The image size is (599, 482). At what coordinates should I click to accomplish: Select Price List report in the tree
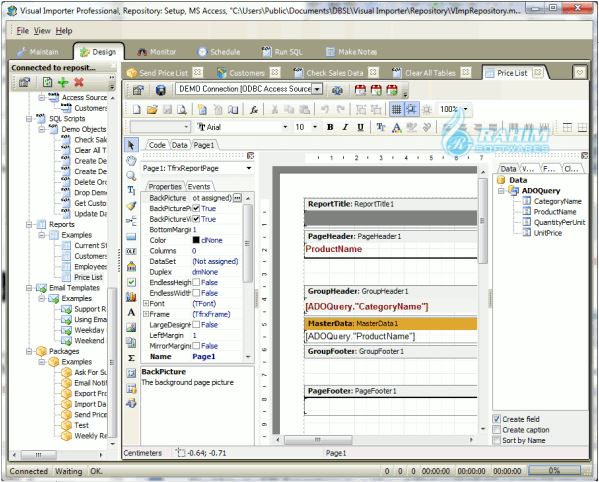click(88, 277)
